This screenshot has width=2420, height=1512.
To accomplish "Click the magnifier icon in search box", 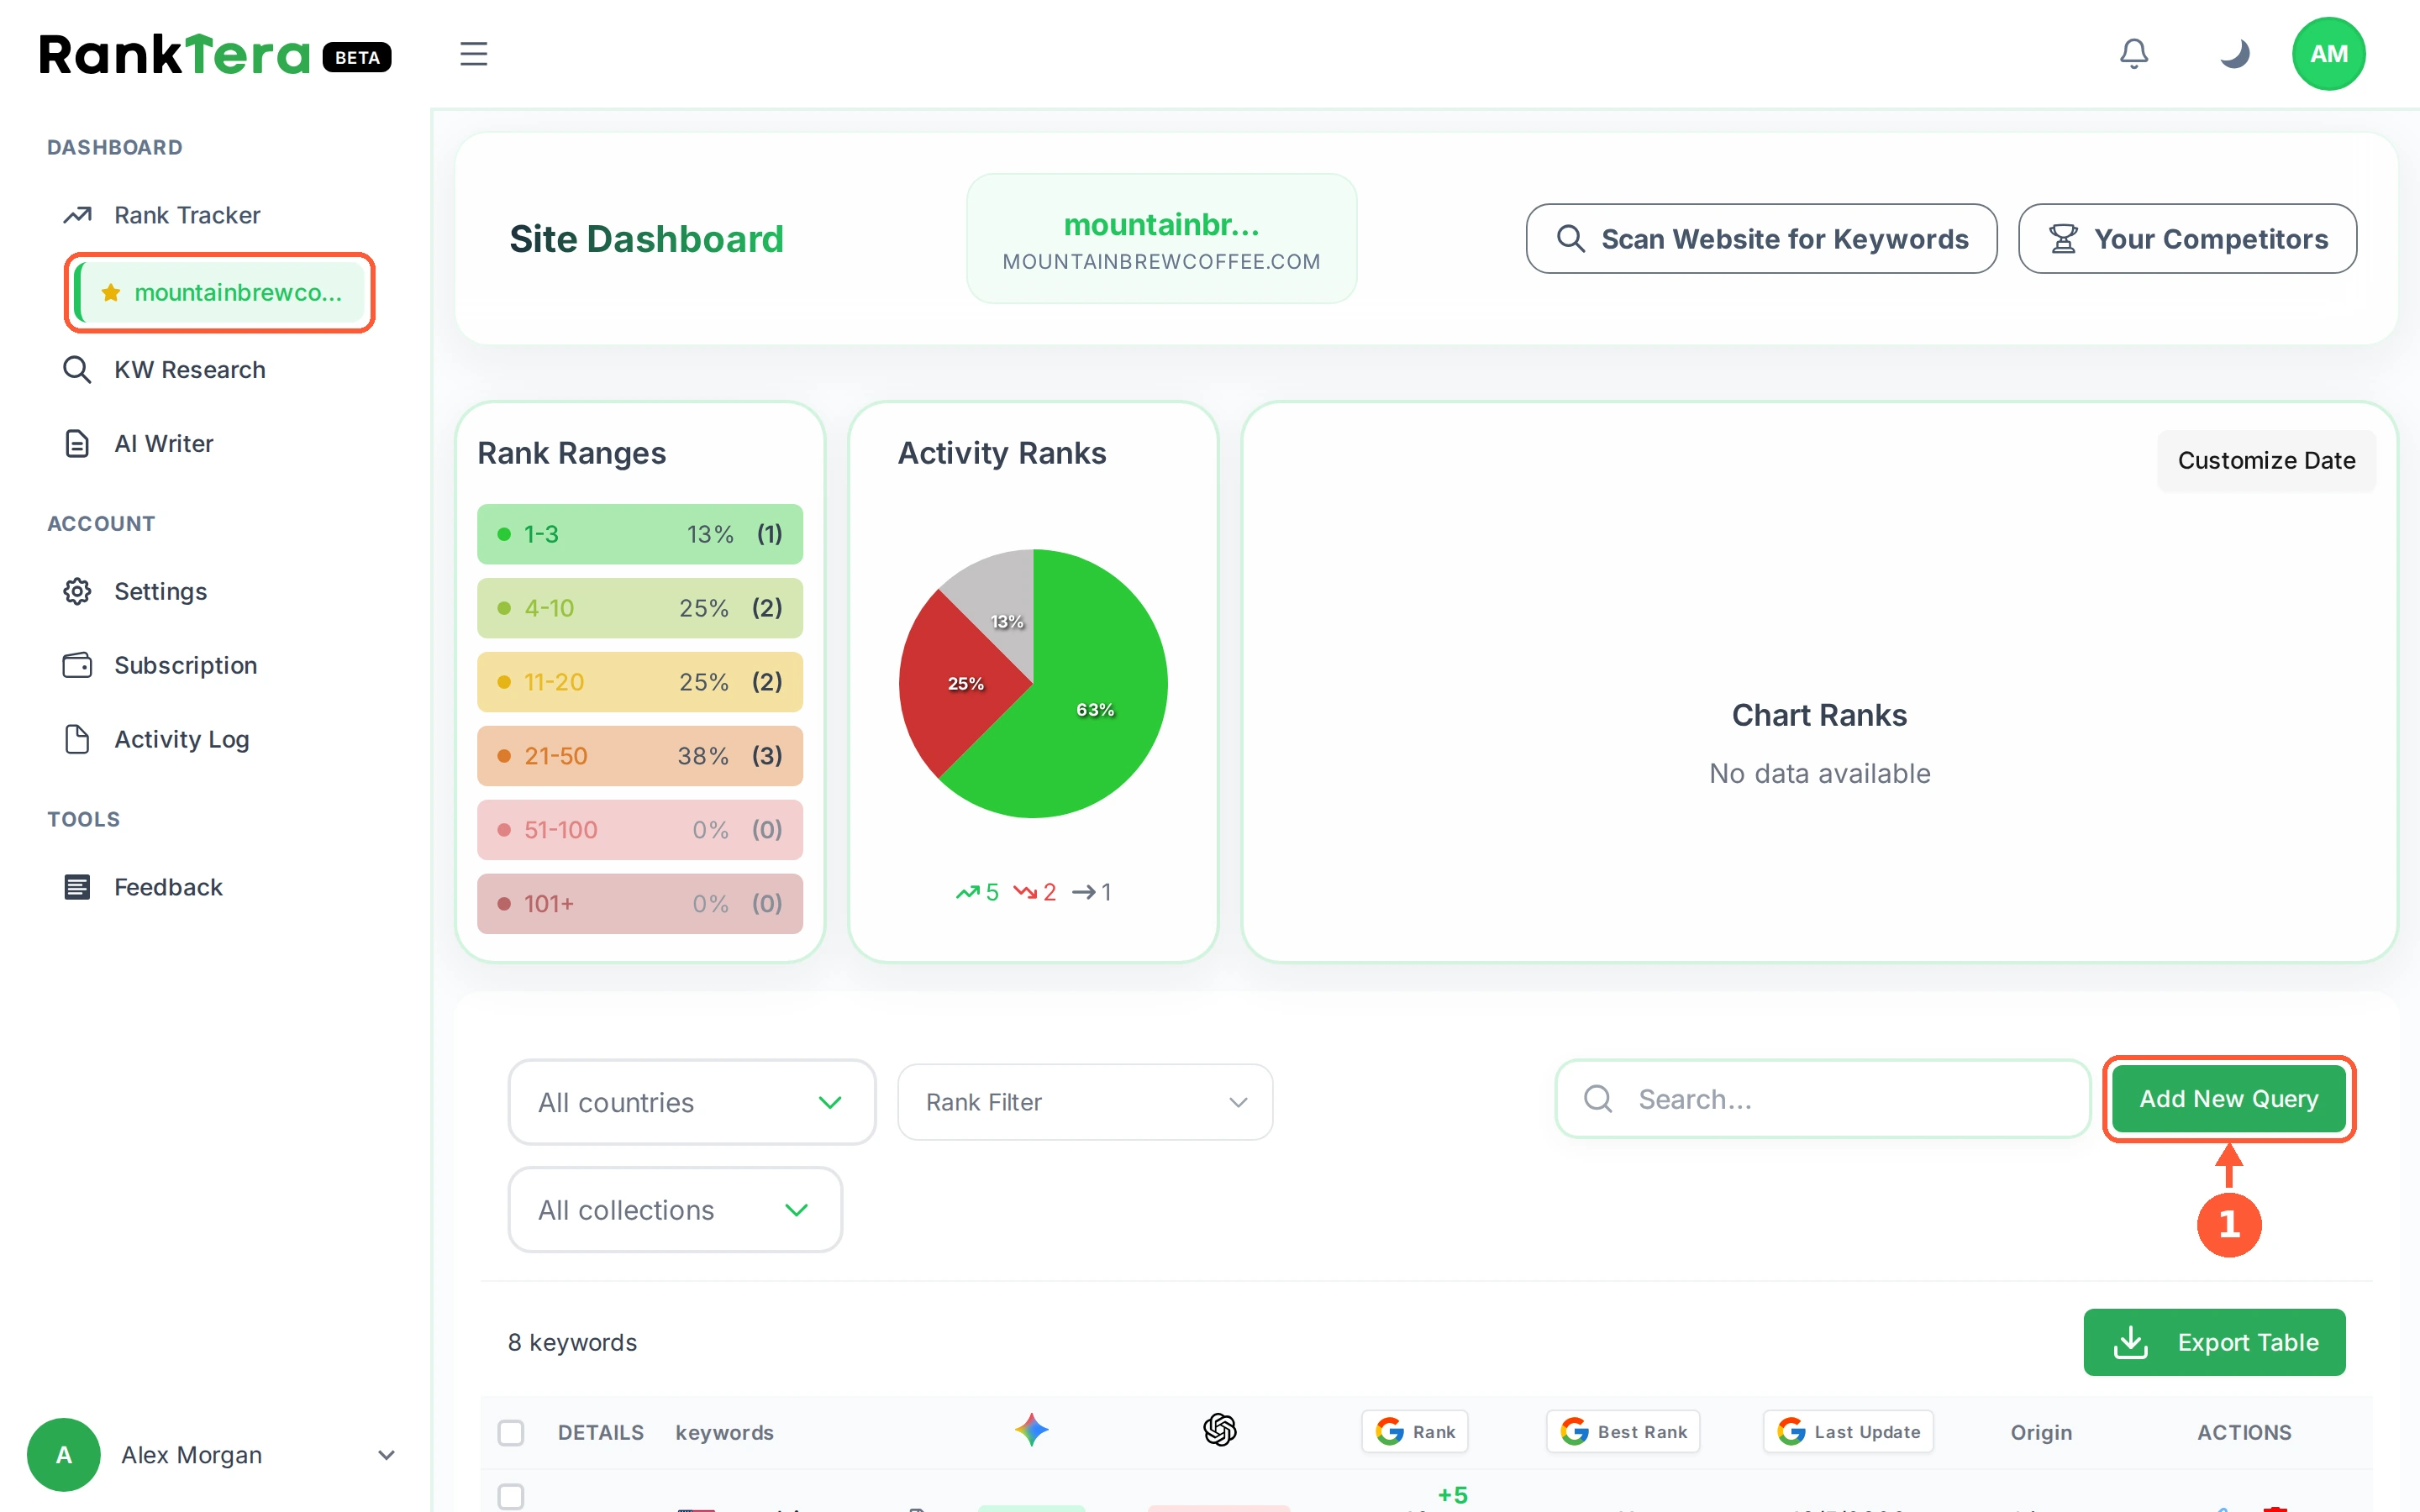I will (x=1598, y=1099).
